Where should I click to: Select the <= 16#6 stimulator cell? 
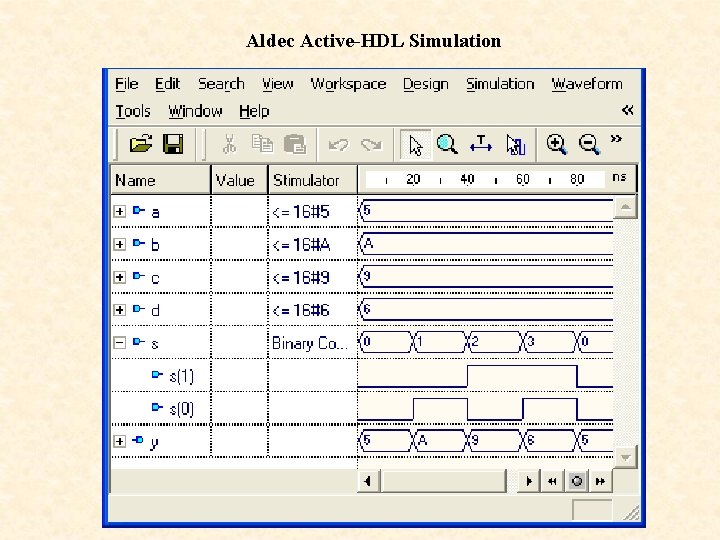(x=313, y=310)
